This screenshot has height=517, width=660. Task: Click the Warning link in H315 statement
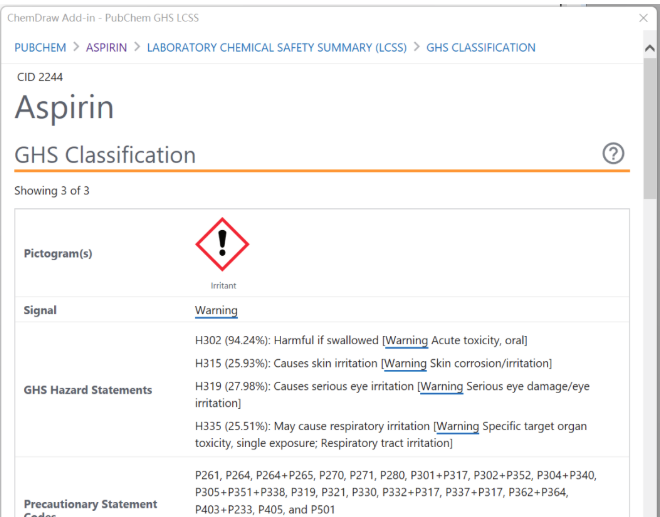coord(405,363)
